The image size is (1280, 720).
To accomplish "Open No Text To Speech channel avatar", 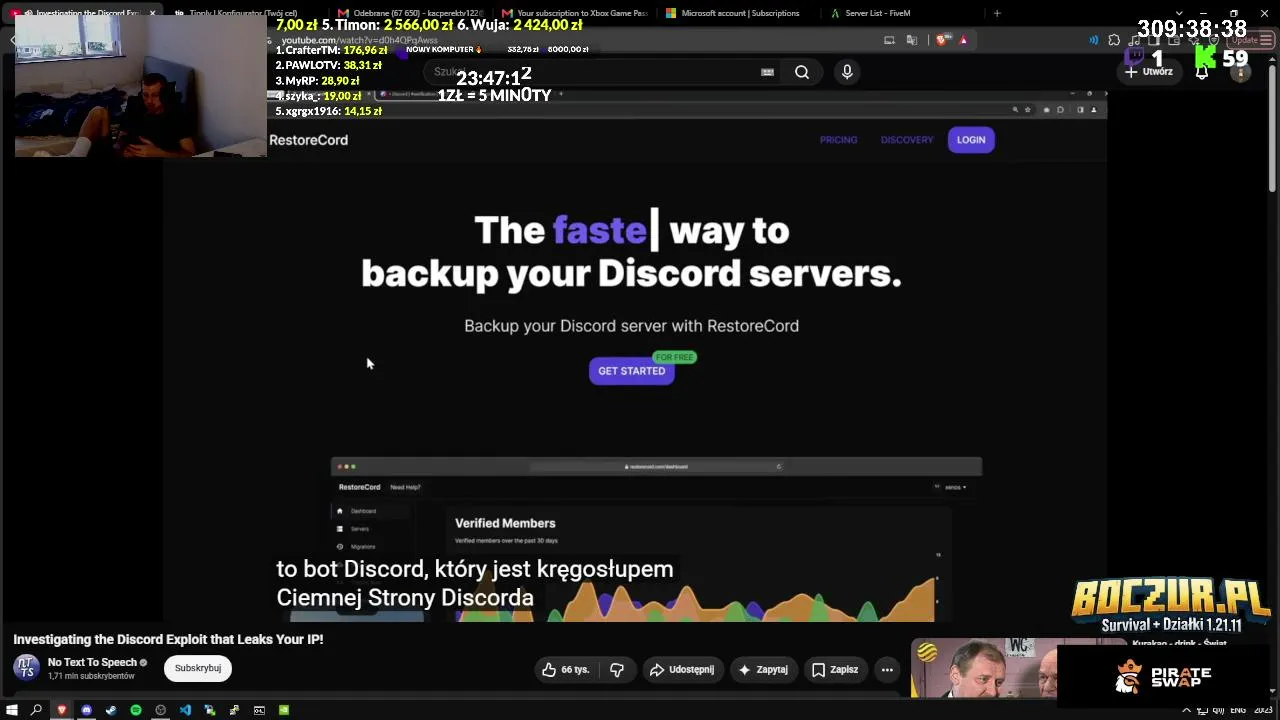I will [x=27, y=668].
